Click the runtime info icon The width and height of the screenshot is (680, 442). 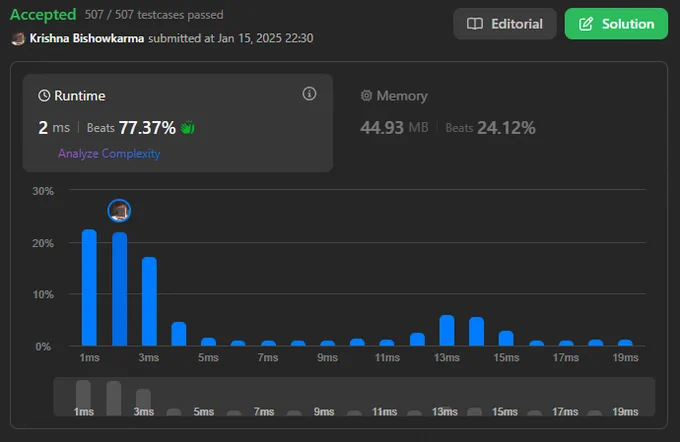tap(309, 94)
